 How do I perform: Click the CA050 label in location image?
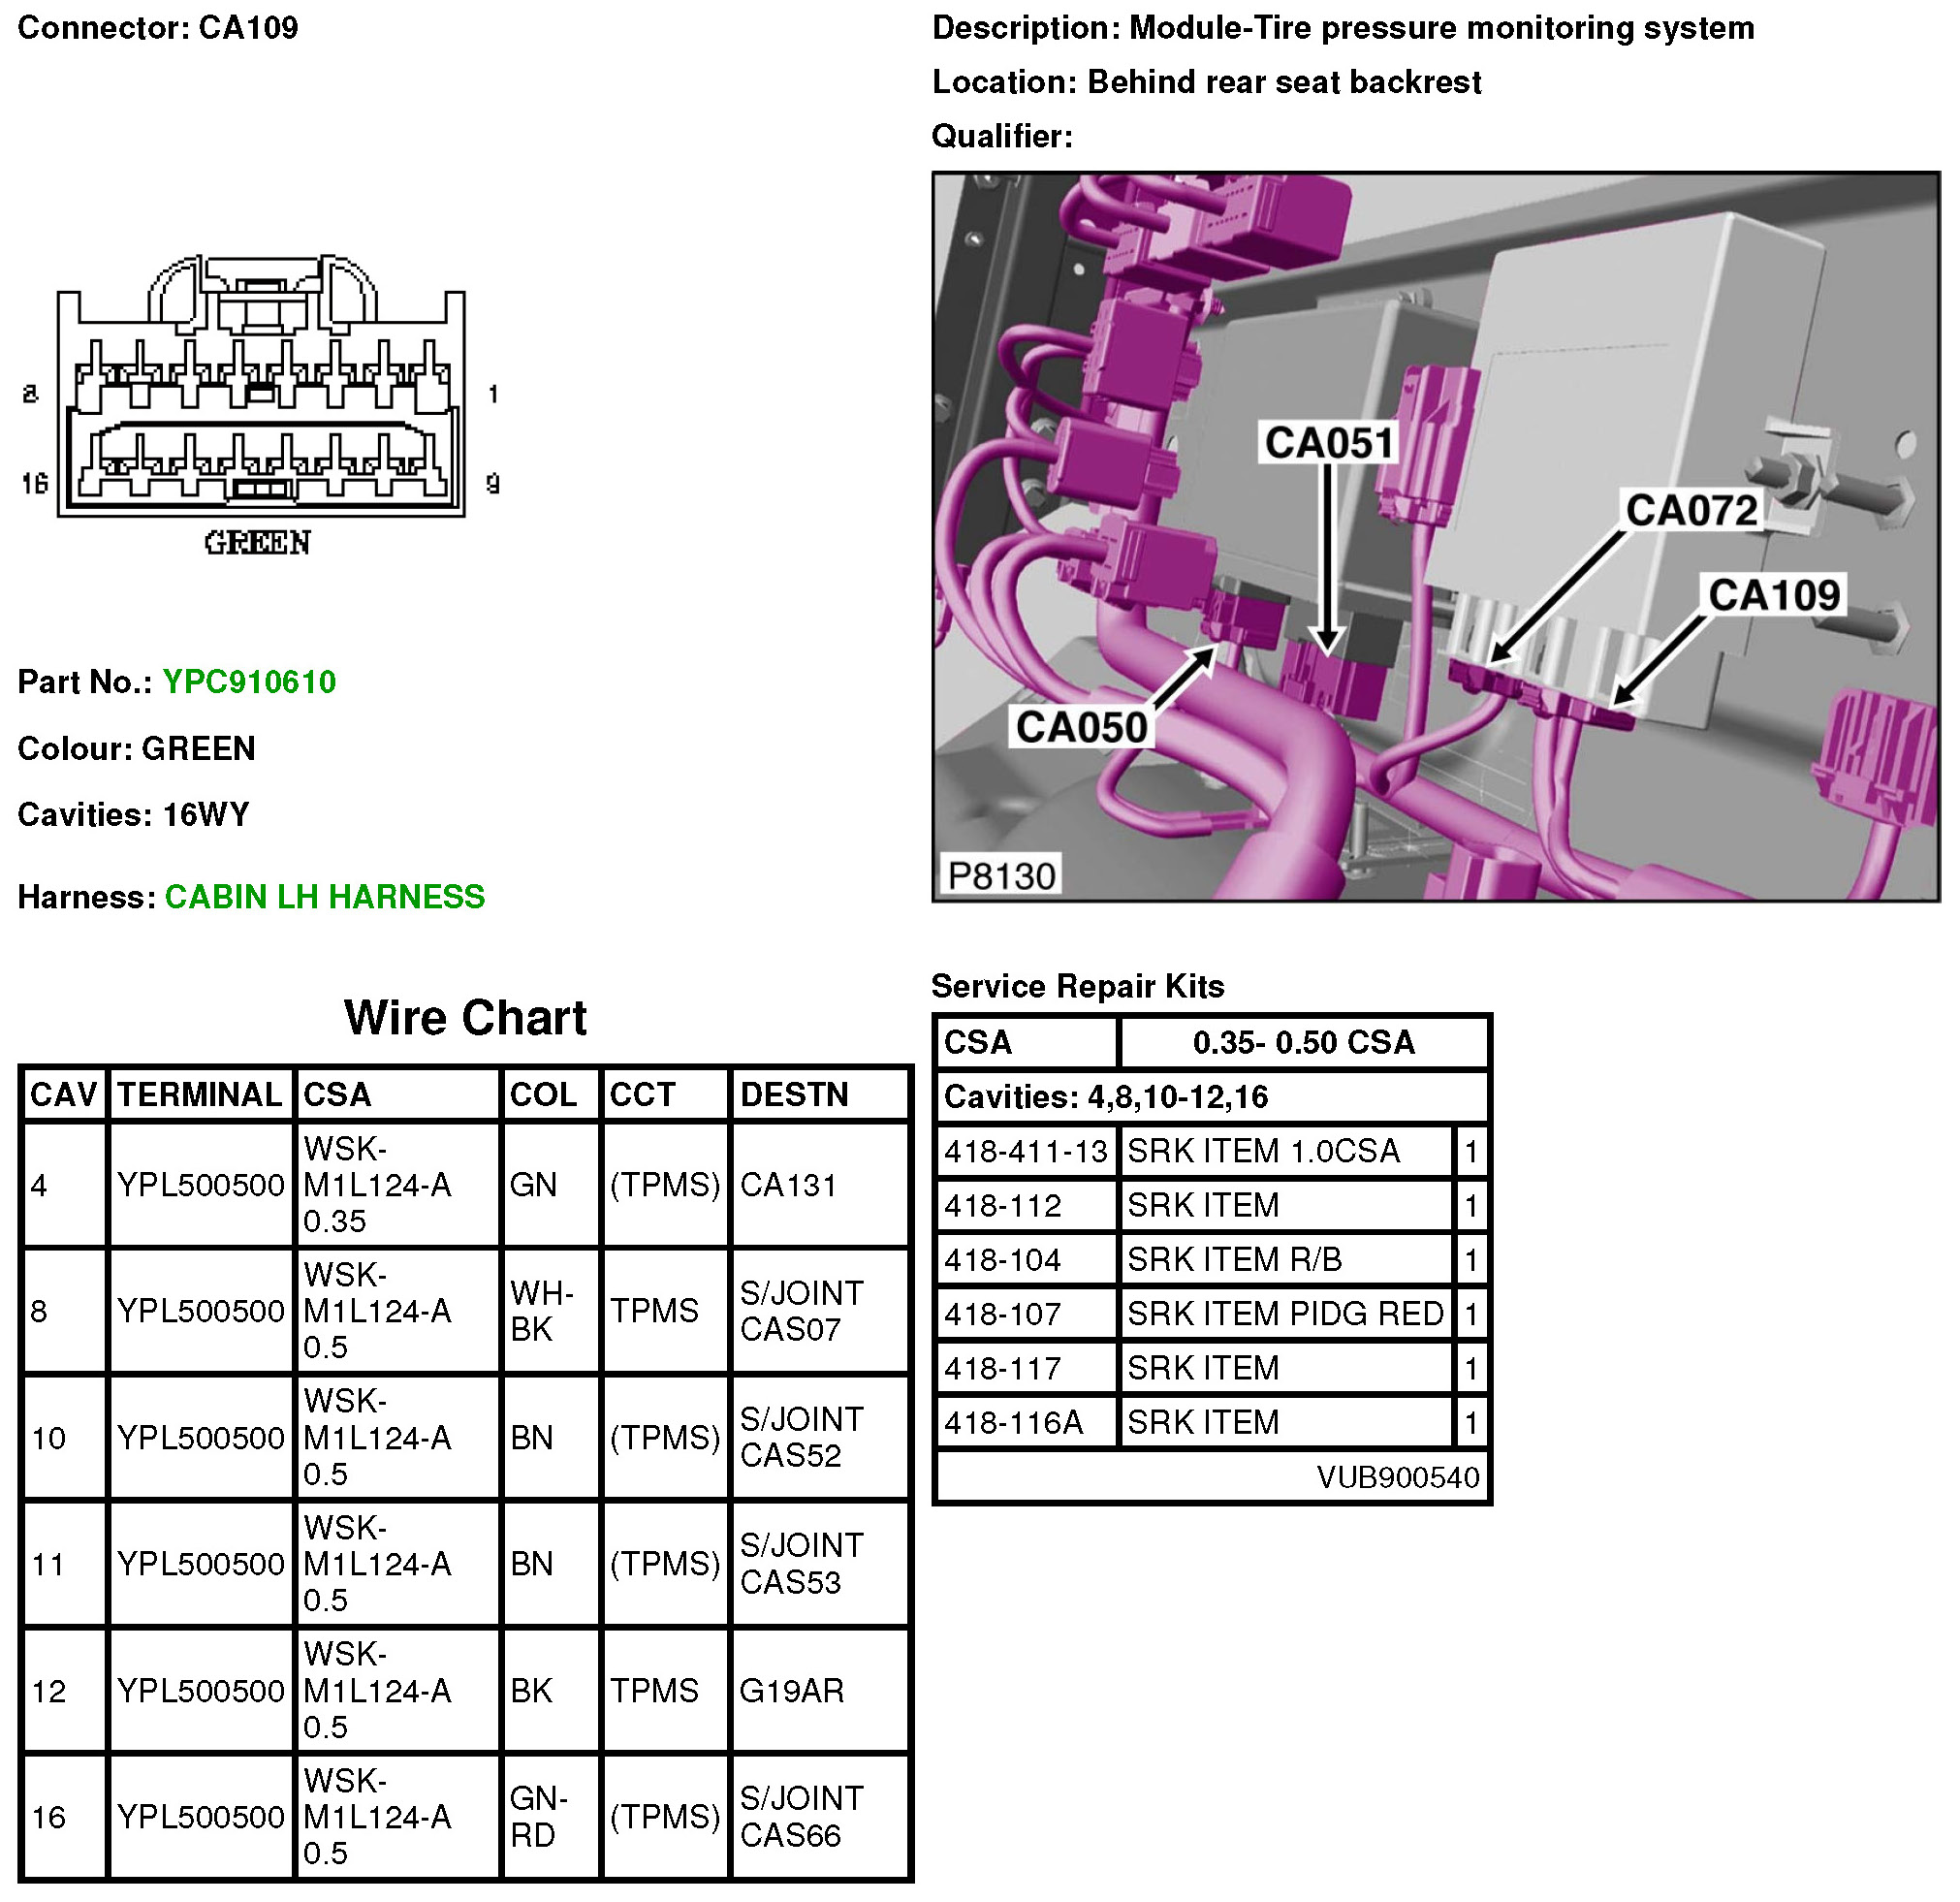1081,727
